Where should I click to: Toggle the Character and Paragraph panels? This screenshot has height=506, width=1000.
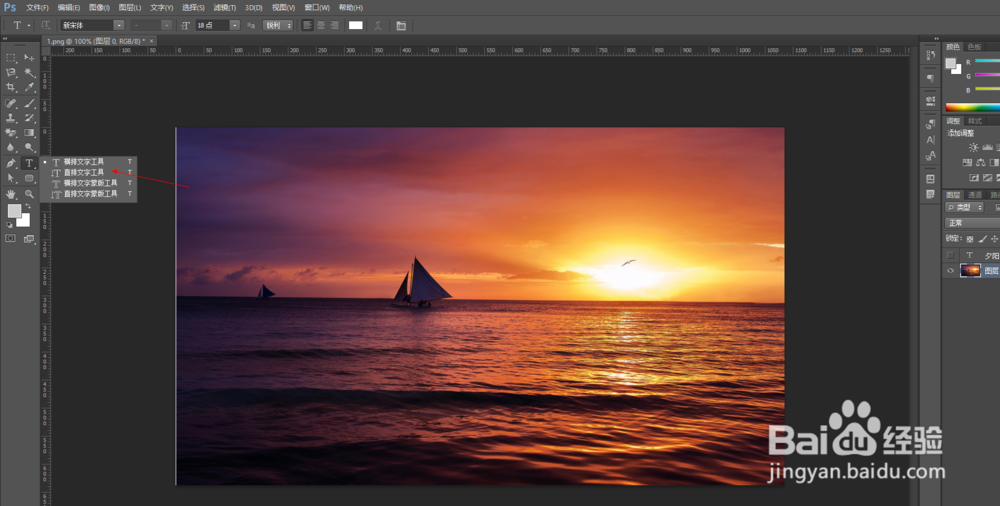401,26
